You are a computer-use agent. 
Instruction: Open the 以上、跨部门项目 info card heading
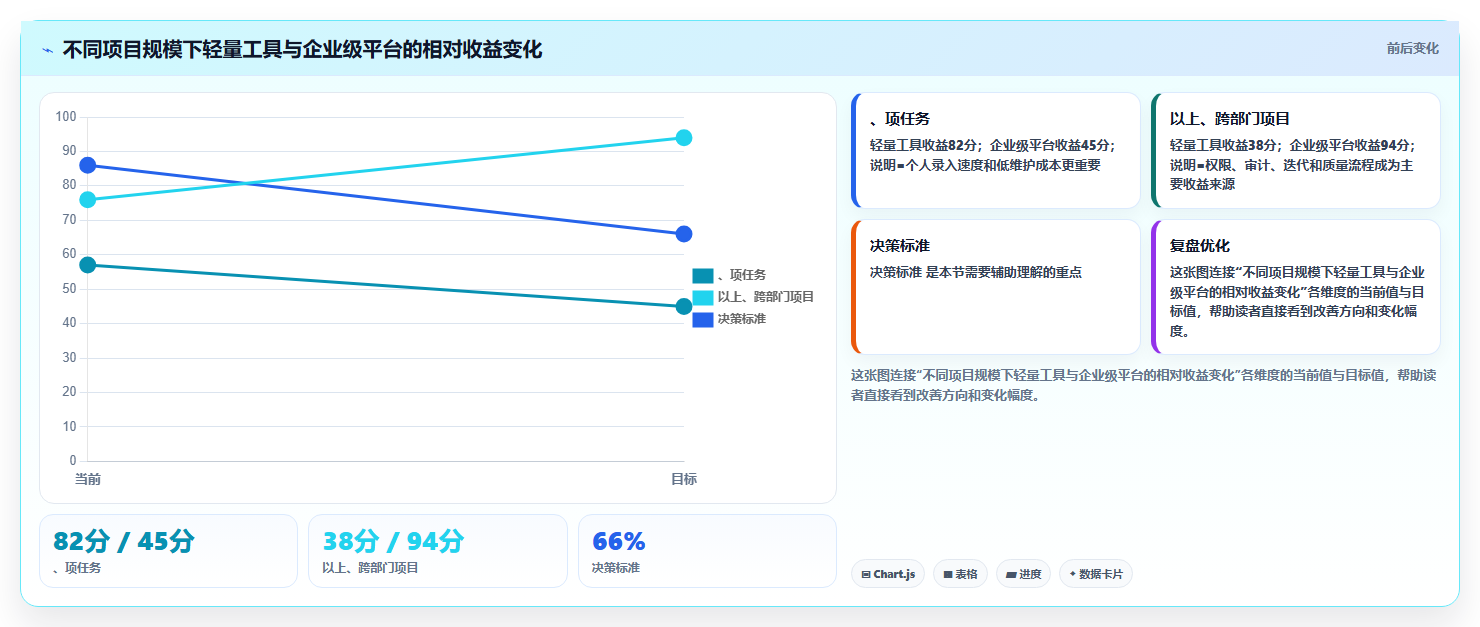point(1230,119)
